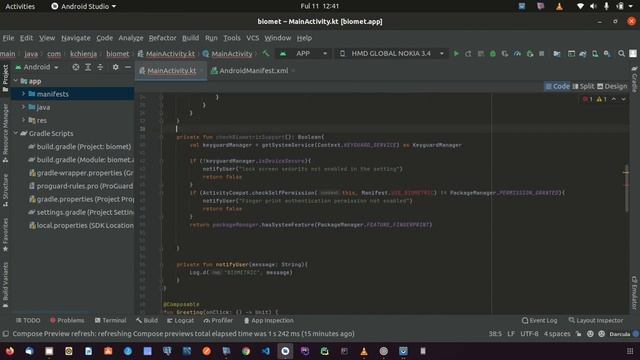Expand the manifests folder
640x360 pixels.
(23, 94)
